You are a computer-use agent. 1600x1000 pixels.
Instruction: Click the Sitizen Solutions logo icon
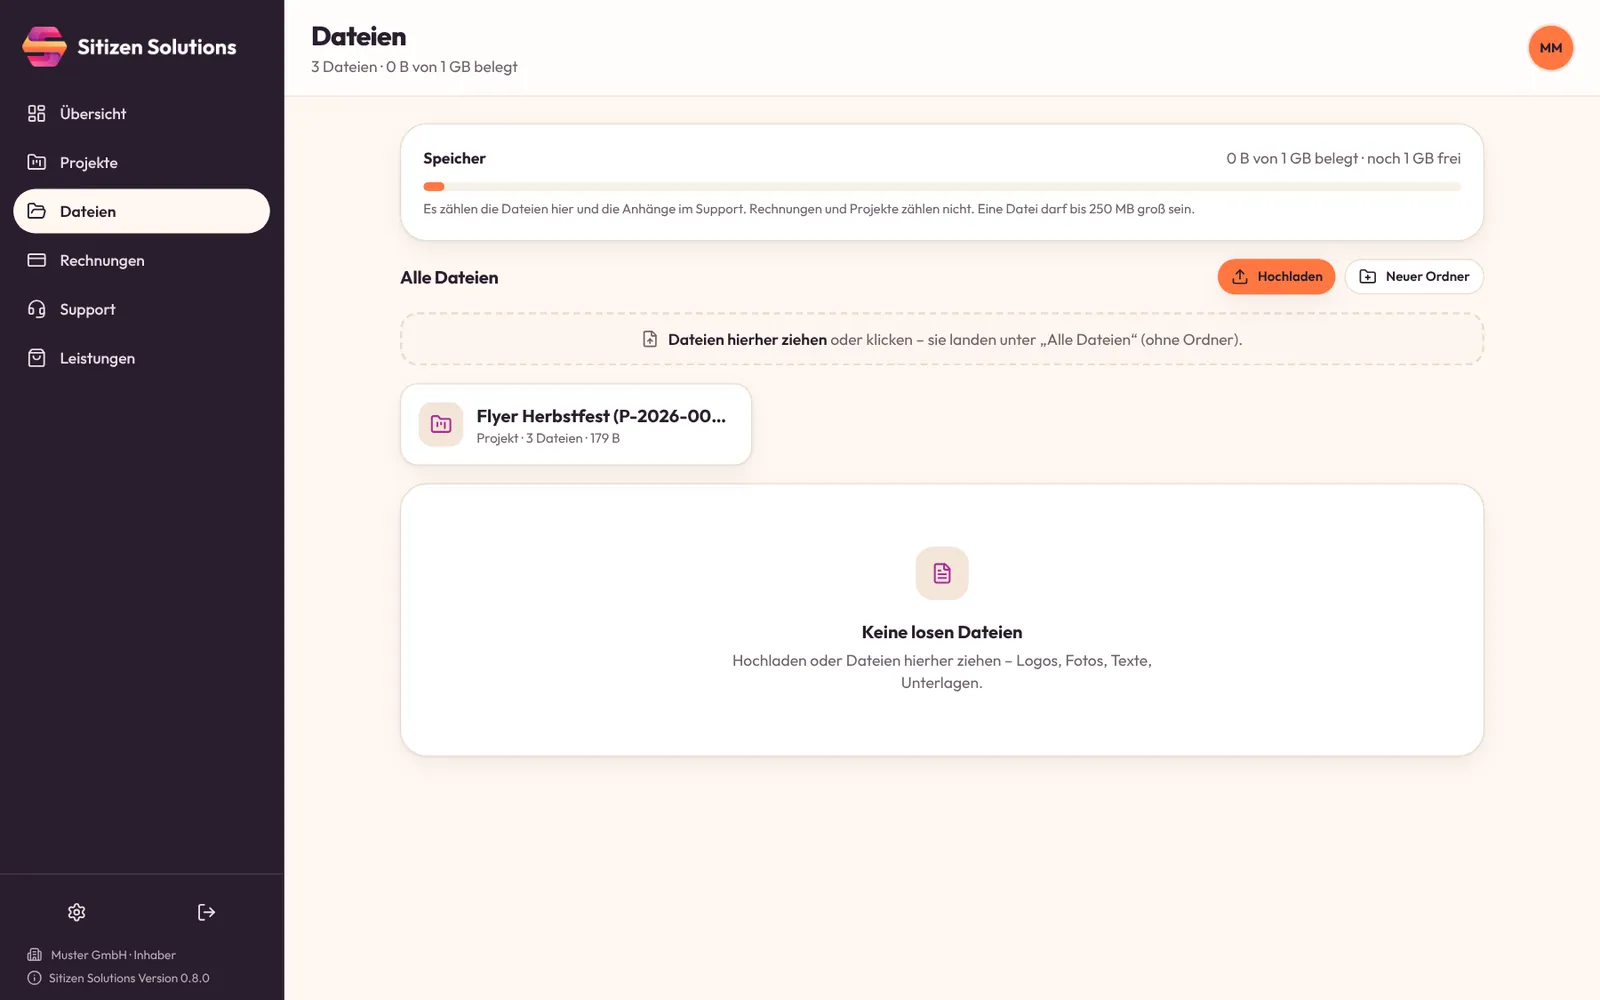tap(44, 47)
